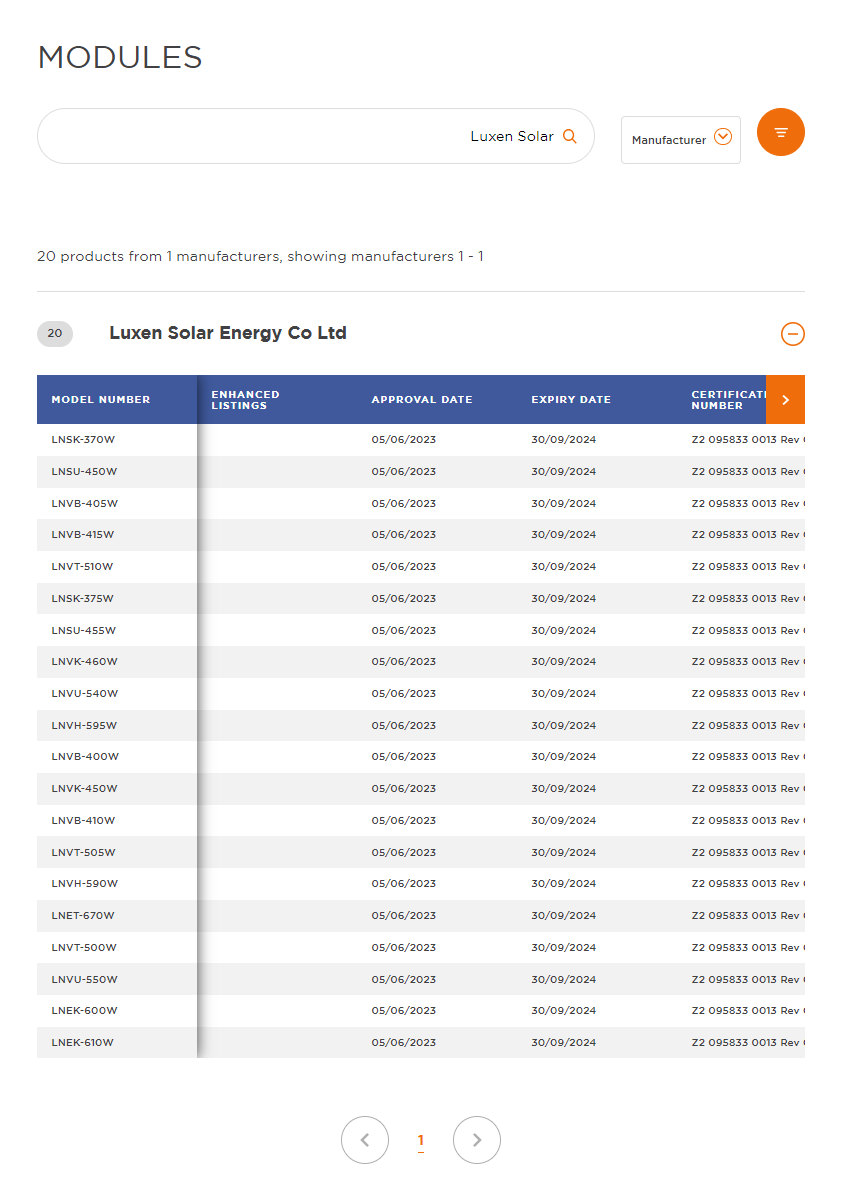Viewport: 847px width, 1186px height.
Task: Click the 20 product count badge
Action: pyautogui.click(x=54, y=334)
